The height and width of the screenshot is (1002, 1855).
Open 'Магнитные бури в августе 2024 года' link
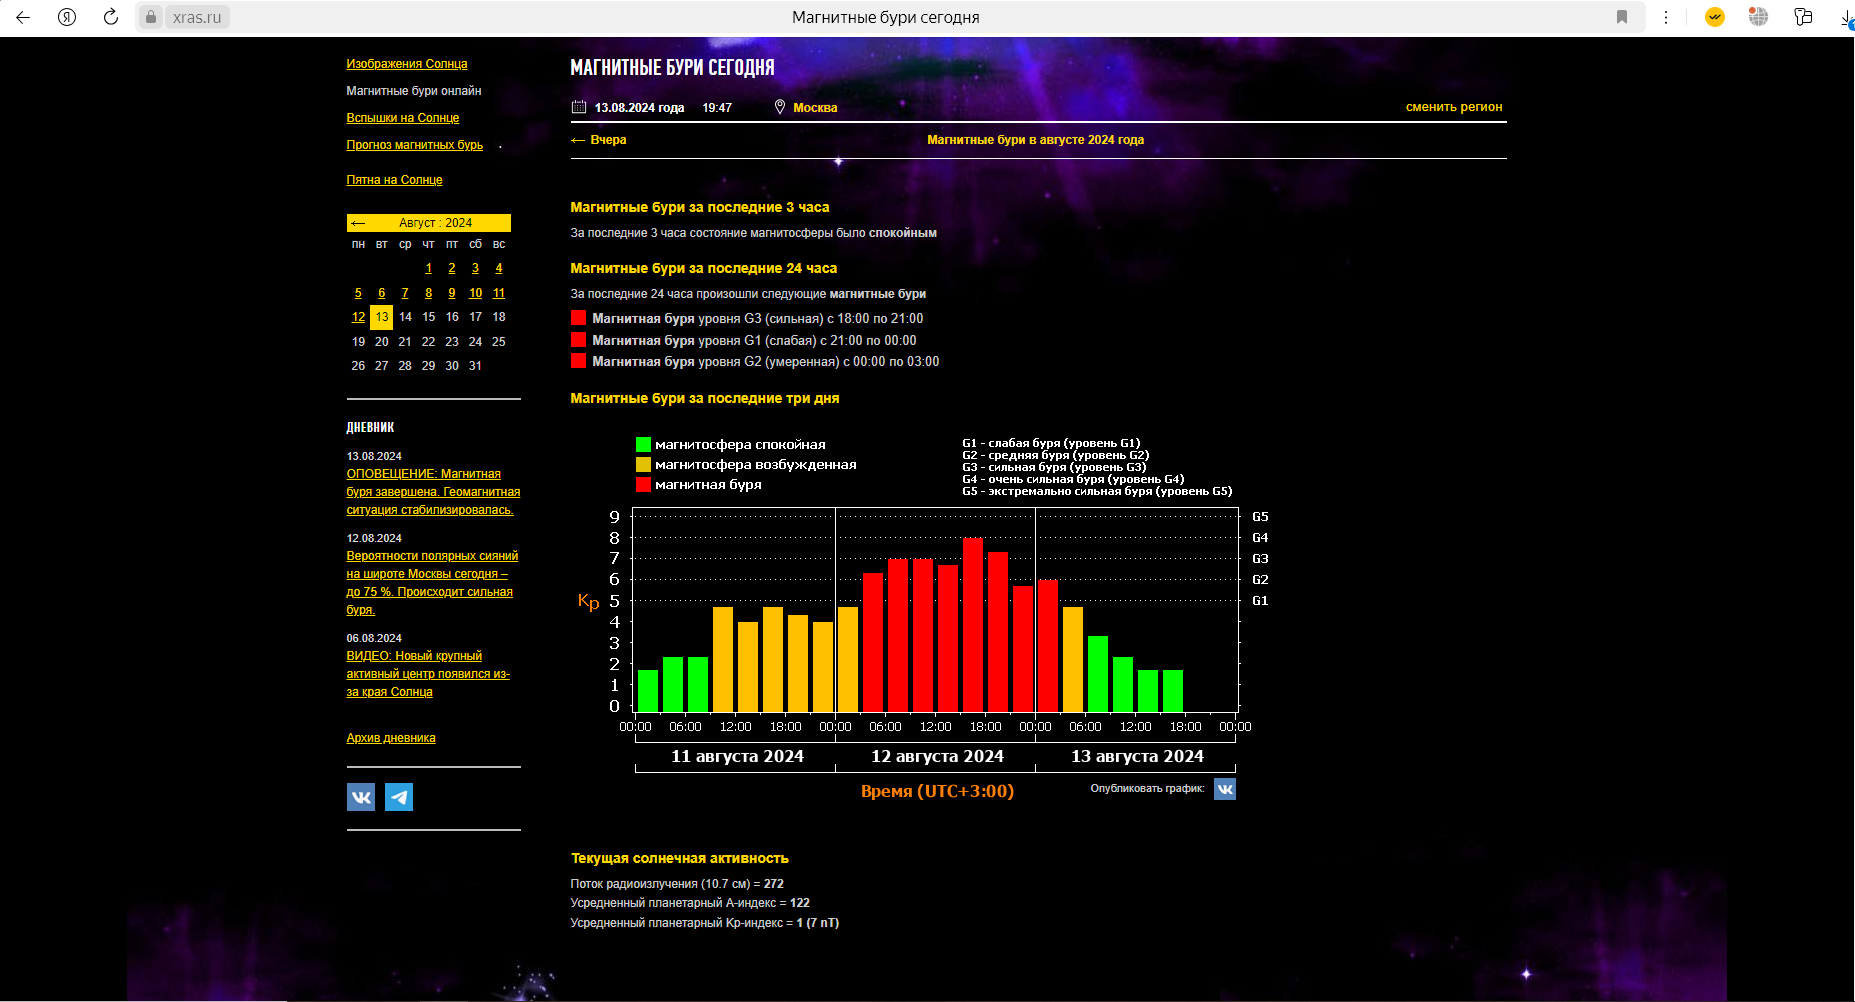click(1035, 140)
